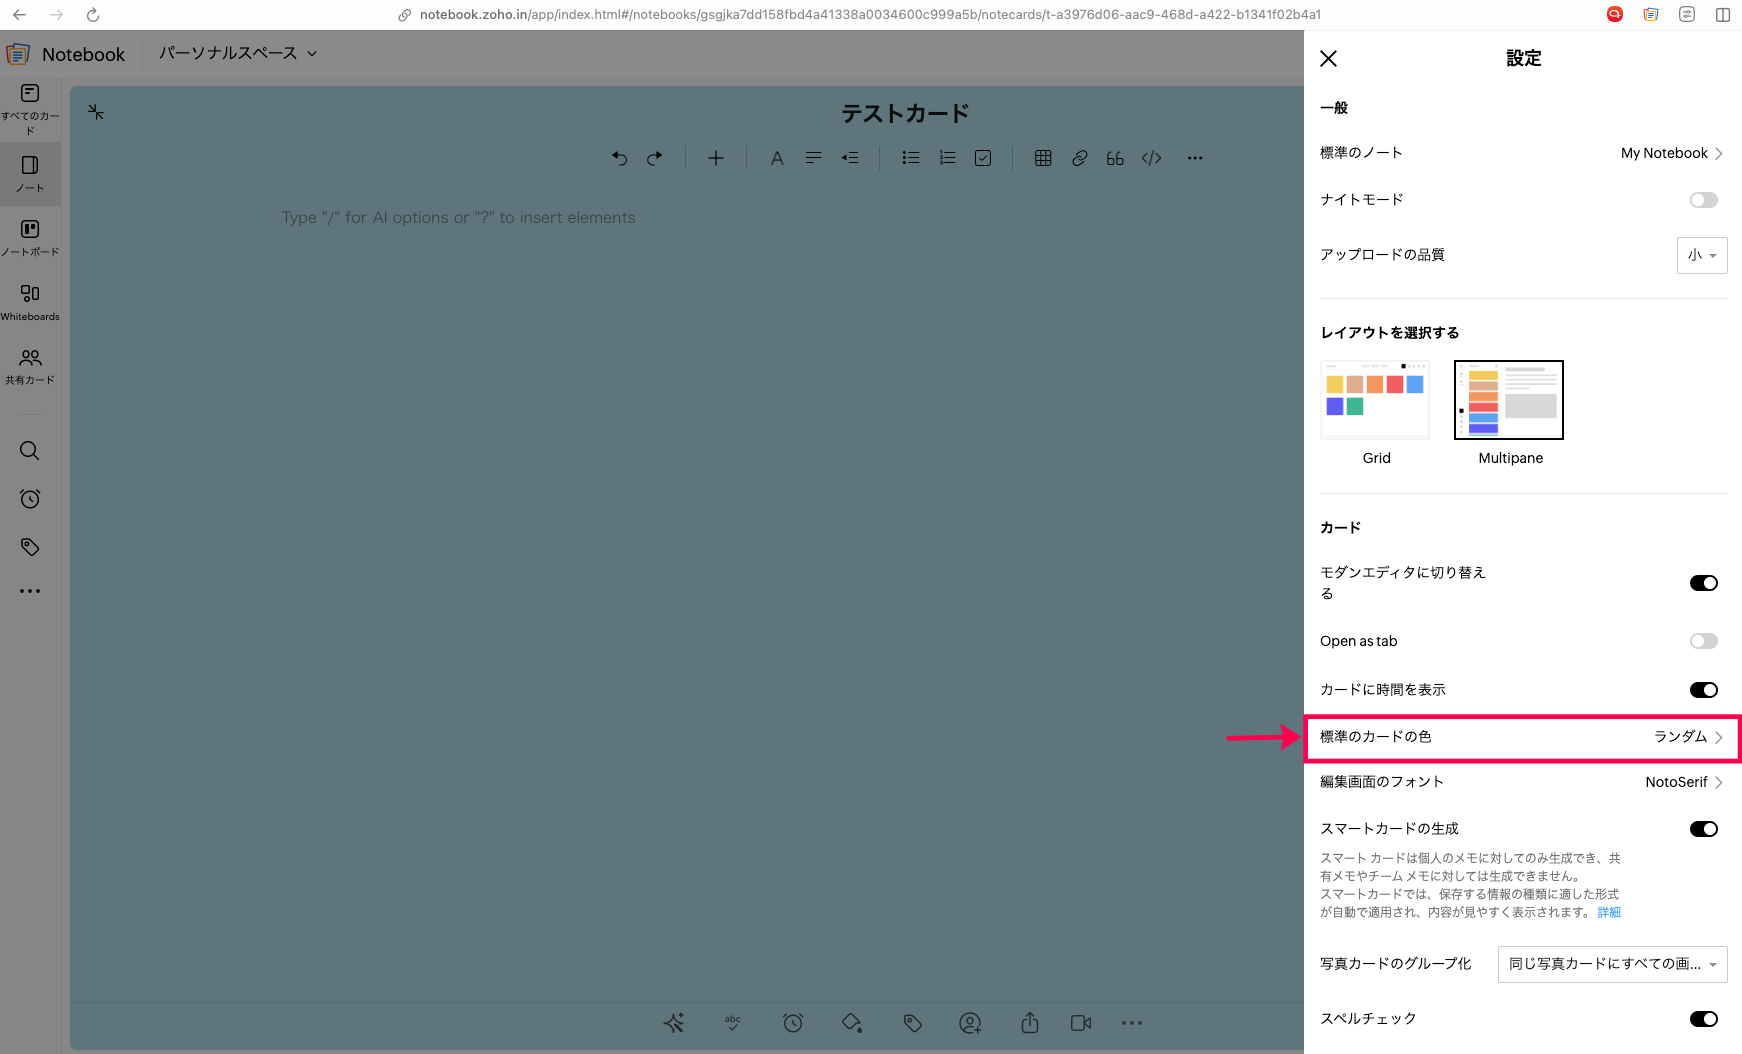The height and width of the screenshot is (1054, 1742).
Task: Open the share icon in bottom toolbar
Action: click(x=1029, y=1023)
